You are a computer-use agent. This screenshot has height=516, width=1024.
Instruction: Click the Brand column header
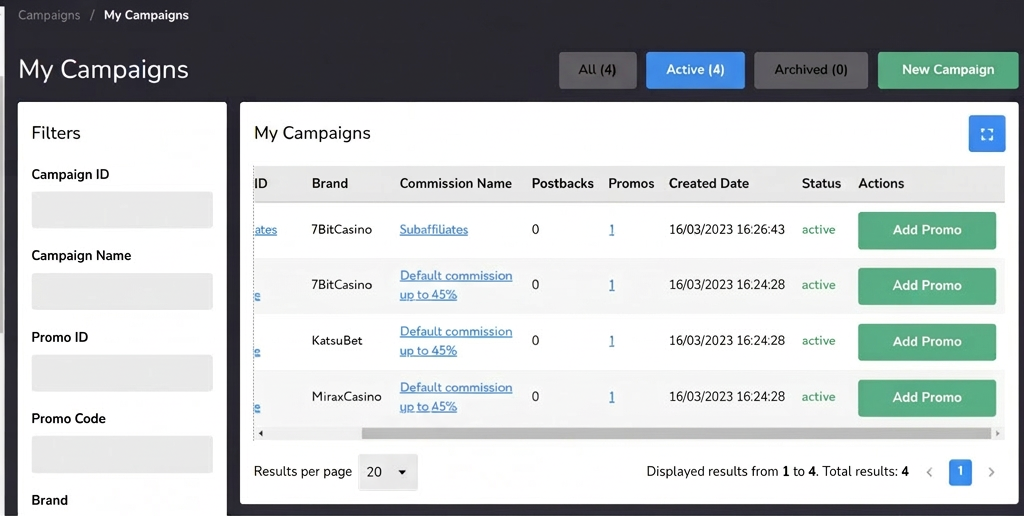330,184
